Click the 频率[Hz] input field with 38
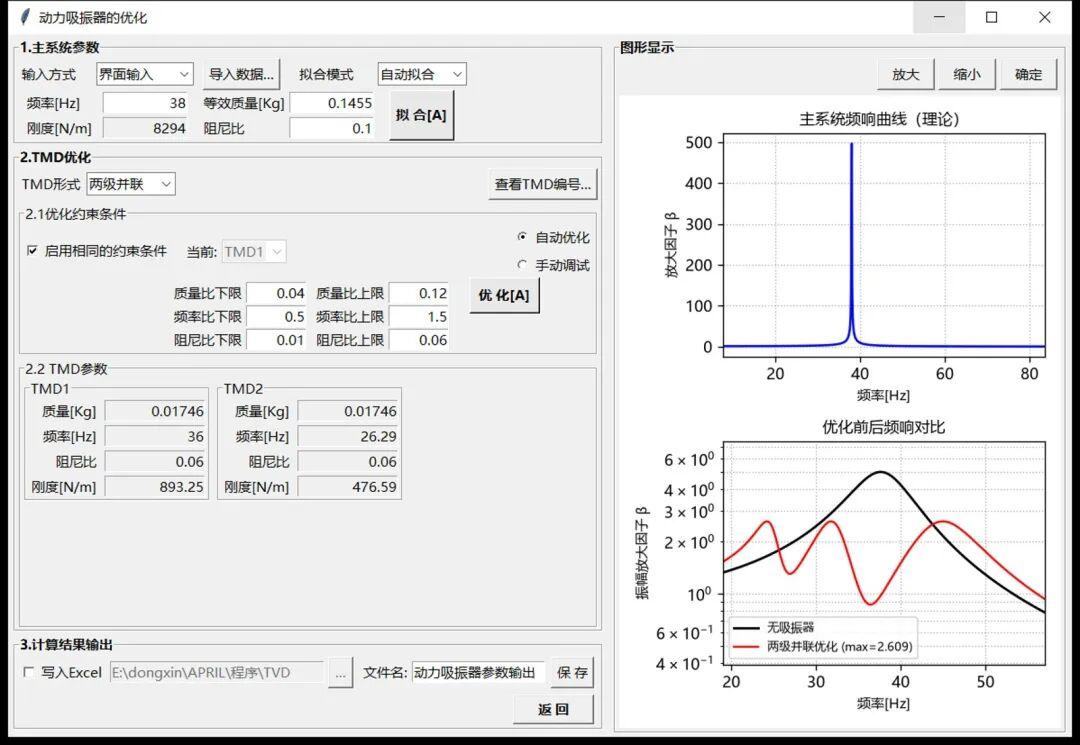Image resolution: width=1080 pixels, height=745 pixels. [145, 103]
